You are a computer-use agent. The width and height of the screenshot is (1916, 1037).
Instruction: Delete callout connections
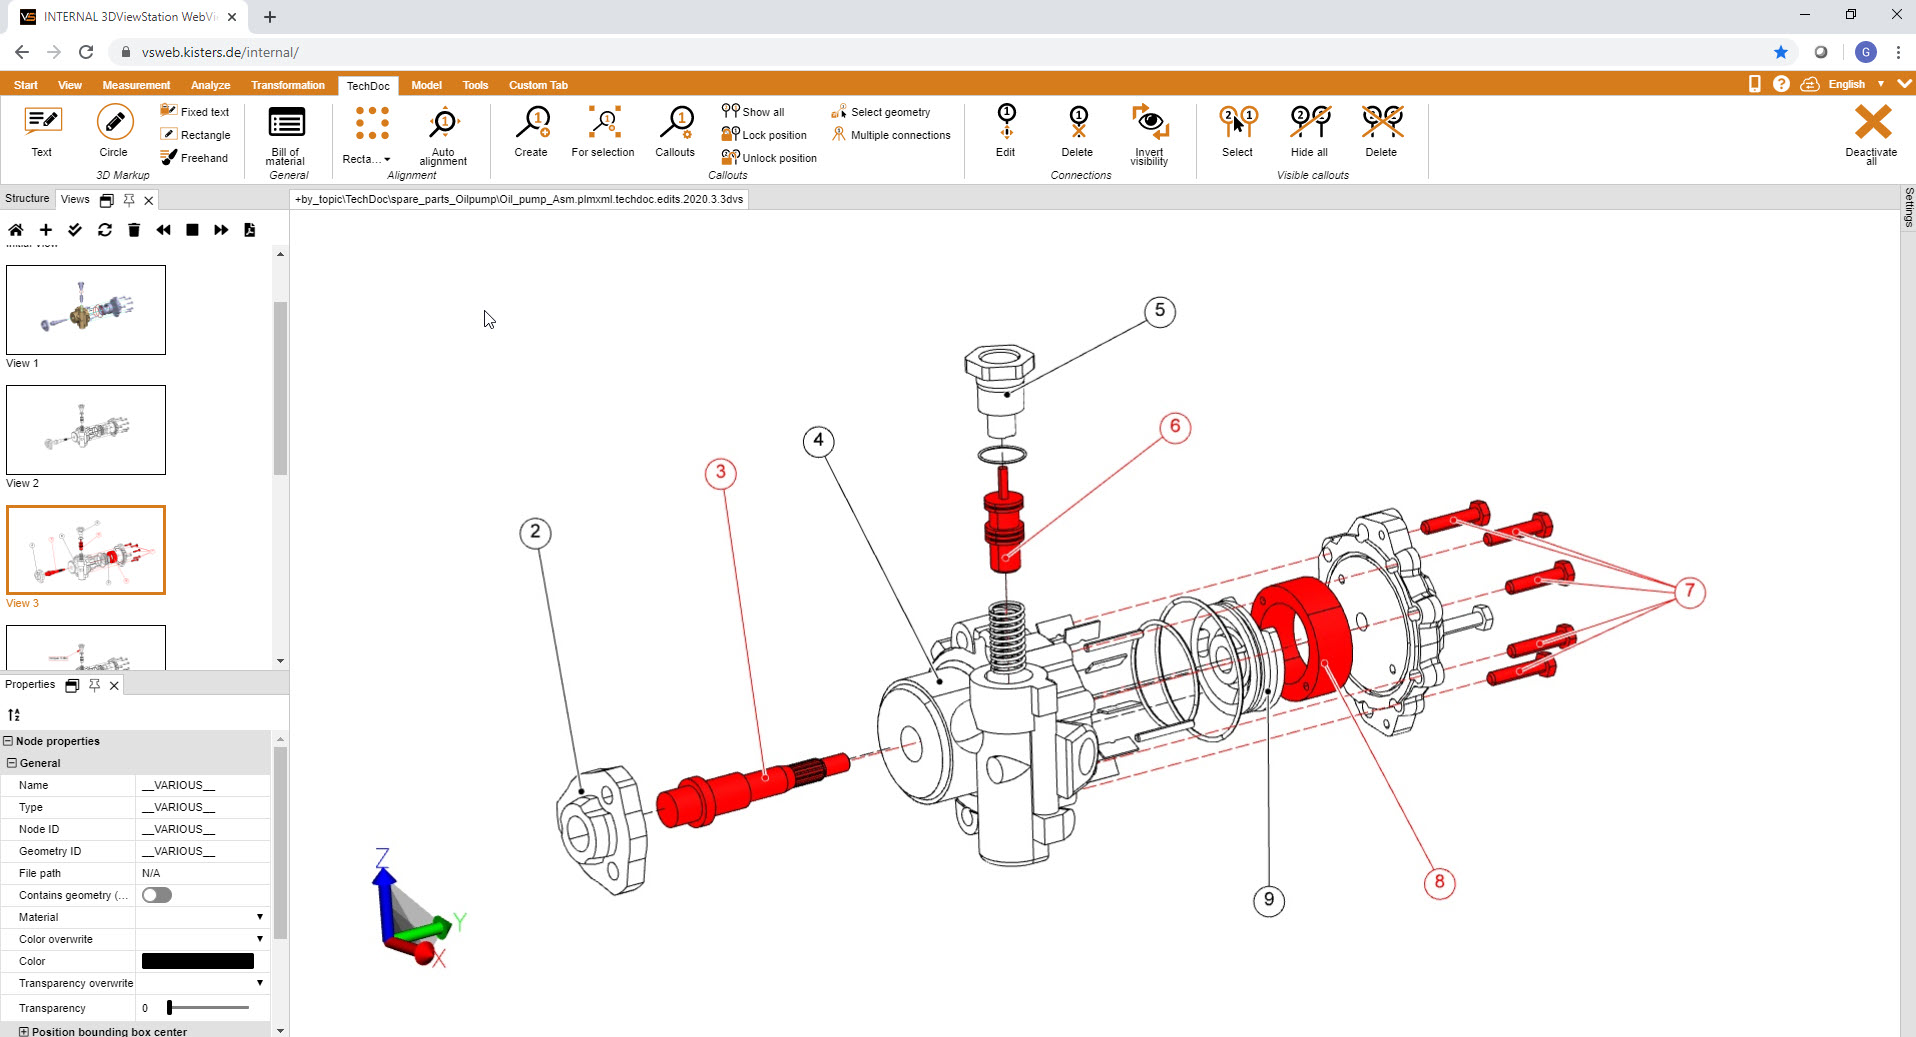pyautogui.click(x=1078, y=131)
